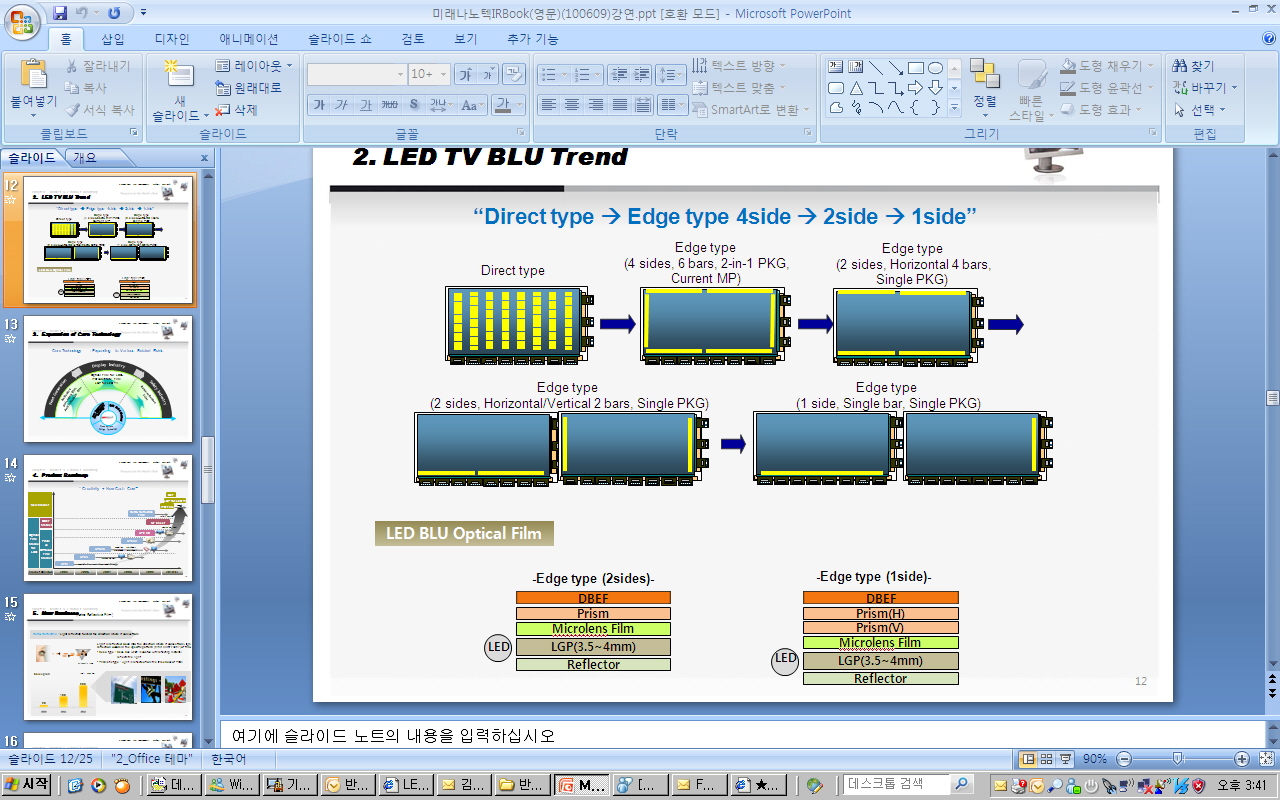Open the Design (디자인) ribbon tab
Image resolution: width=1280 pixels, height=800 pixels.
(172, 39)
